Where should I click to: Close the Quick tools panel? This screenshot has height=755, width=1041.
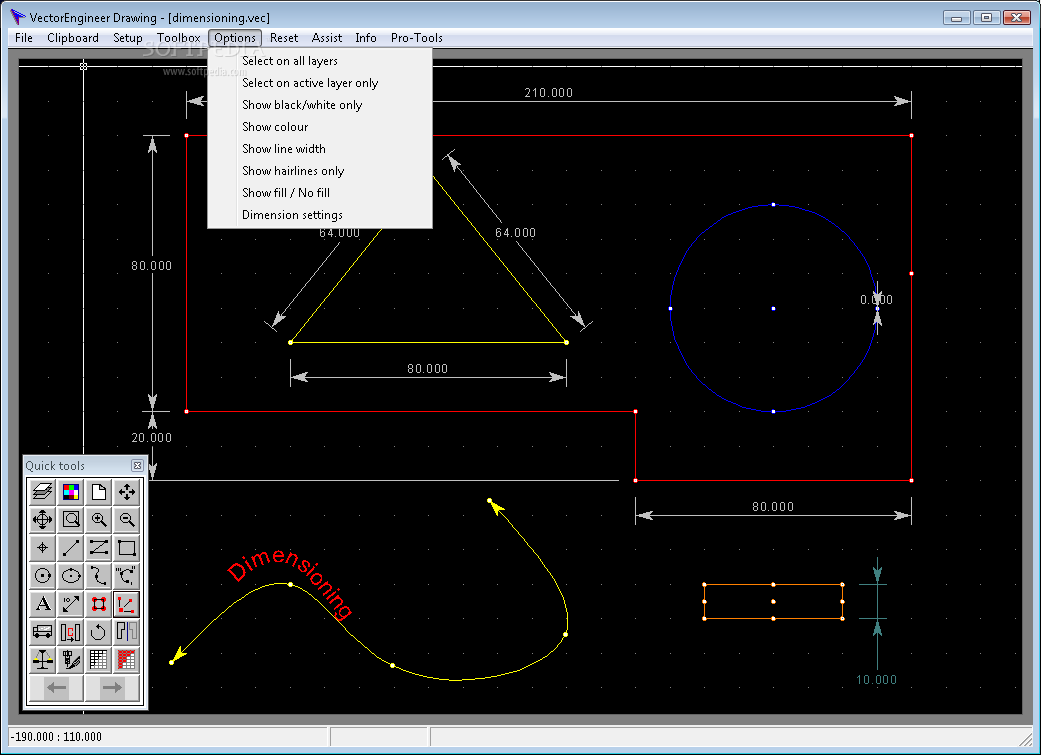pos(137,465)
